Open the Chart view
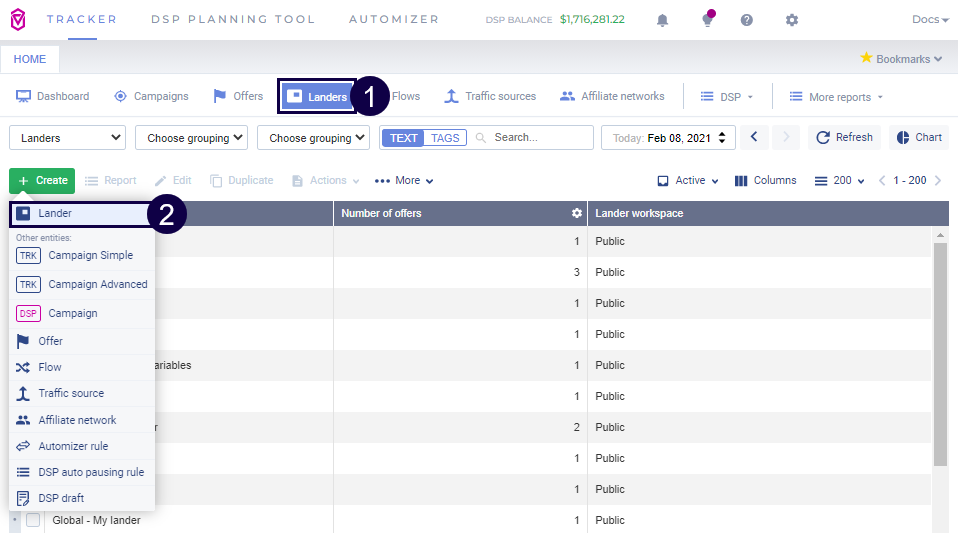958x533 pixels. tap(918, 137)
